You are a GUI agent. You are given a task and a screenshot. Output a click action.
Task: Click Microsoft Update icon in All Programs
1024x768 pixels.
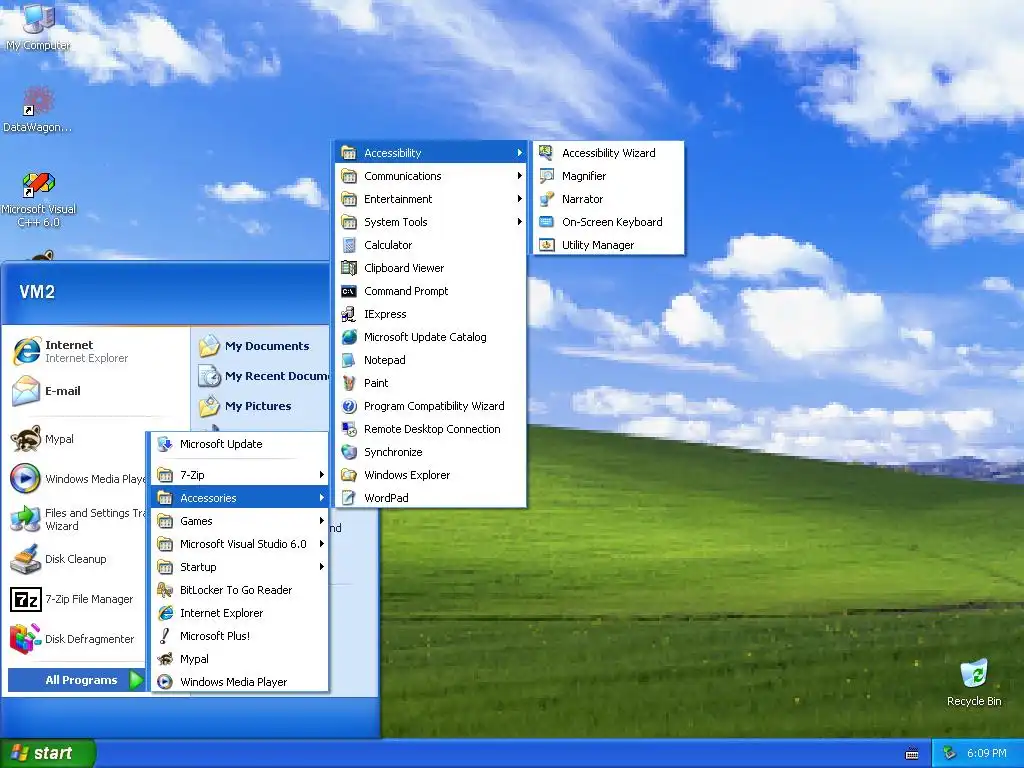tap(165, 444)
